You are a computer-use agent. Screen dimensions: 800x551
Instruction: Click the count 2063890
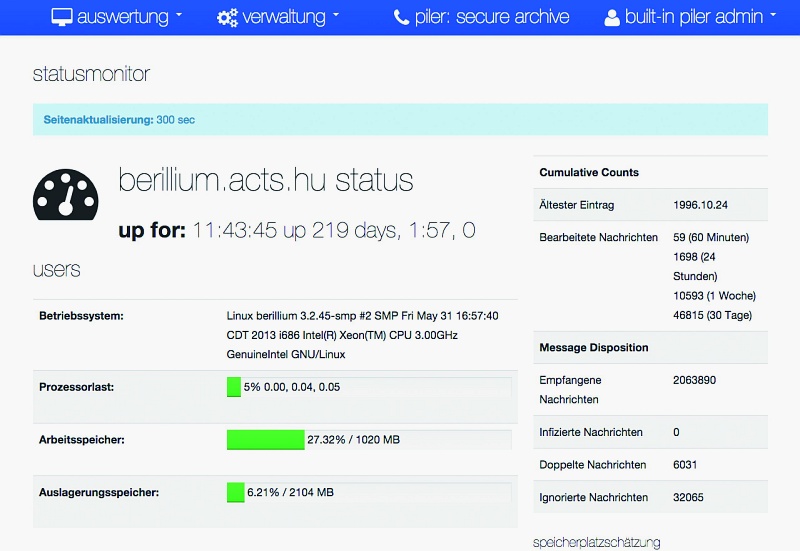click(x=694, y=380)
